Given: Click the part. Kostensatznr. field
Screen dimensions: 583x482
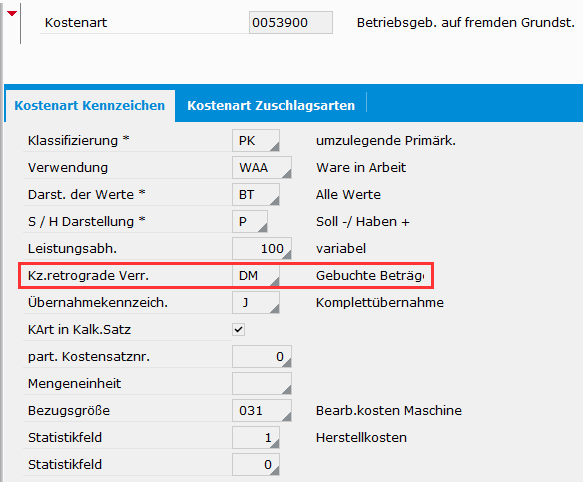Looking at the screenshot, I should point(262,357).
